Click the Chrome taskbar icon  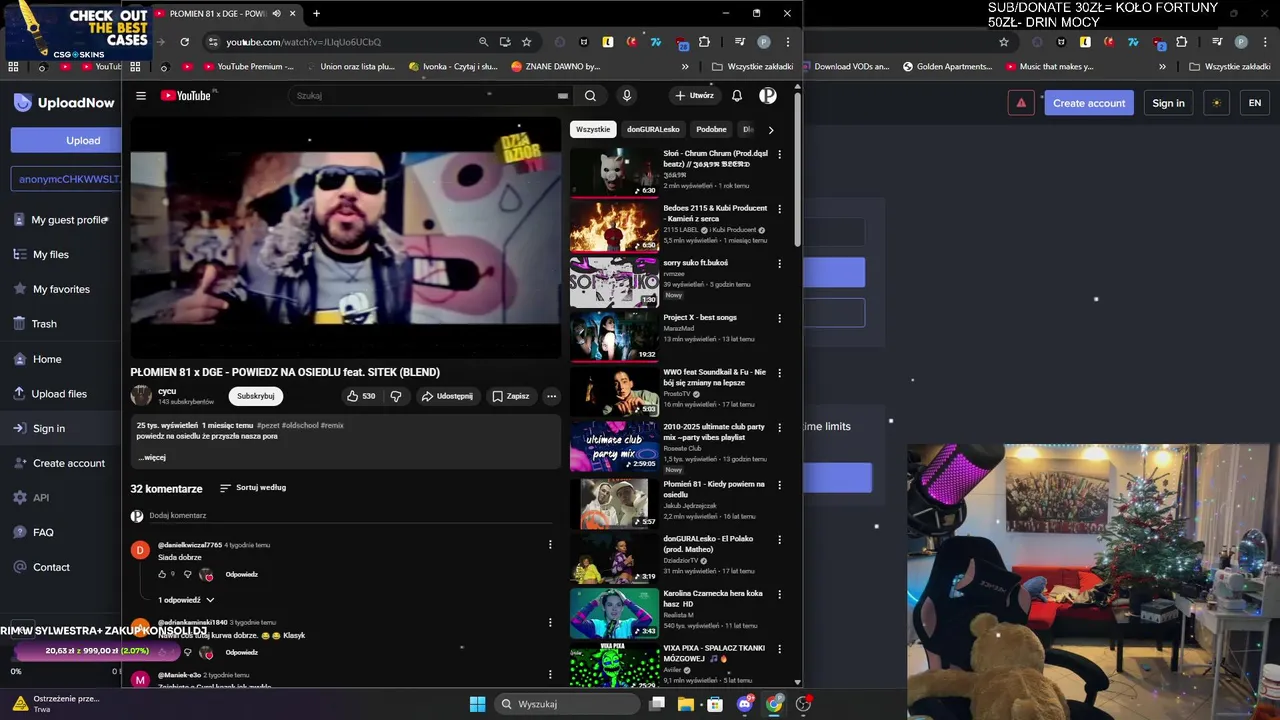[x=774, y=704]
